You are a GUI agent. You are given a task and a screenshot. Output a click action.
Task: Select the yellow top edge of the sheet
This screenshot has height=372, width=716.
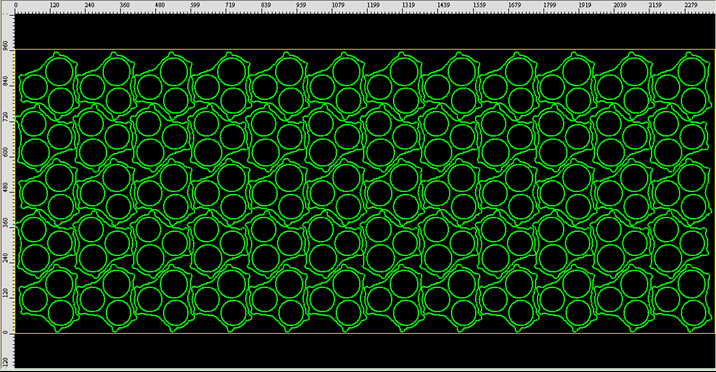(365, 49)
